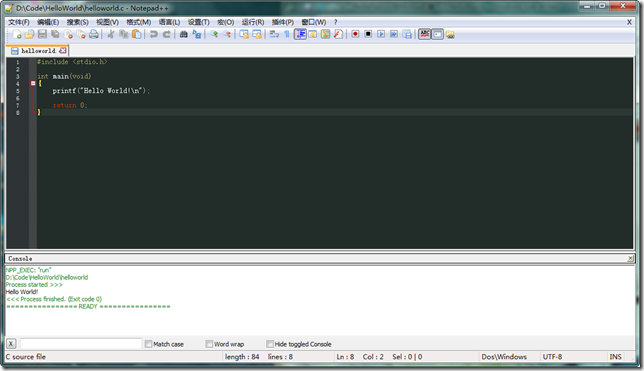The width and height of the screenshot is (644, 371).
Task: Play back the recorded macro
Action: pyautogui.click(x=381, y=34)
